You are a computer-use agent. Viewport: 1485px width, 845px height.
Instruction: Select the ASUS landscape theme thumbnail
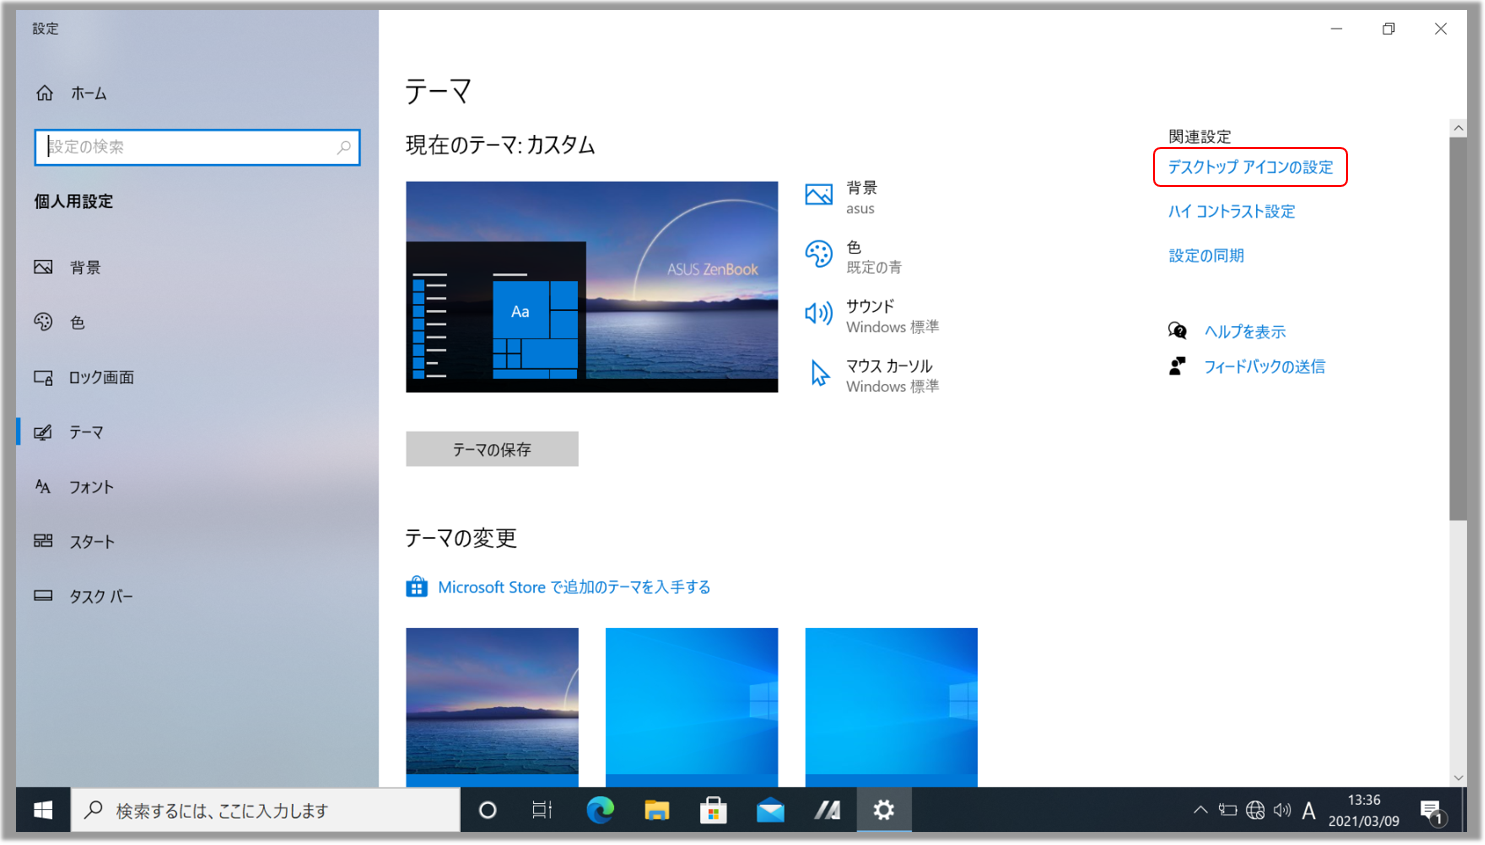(492, 707)
